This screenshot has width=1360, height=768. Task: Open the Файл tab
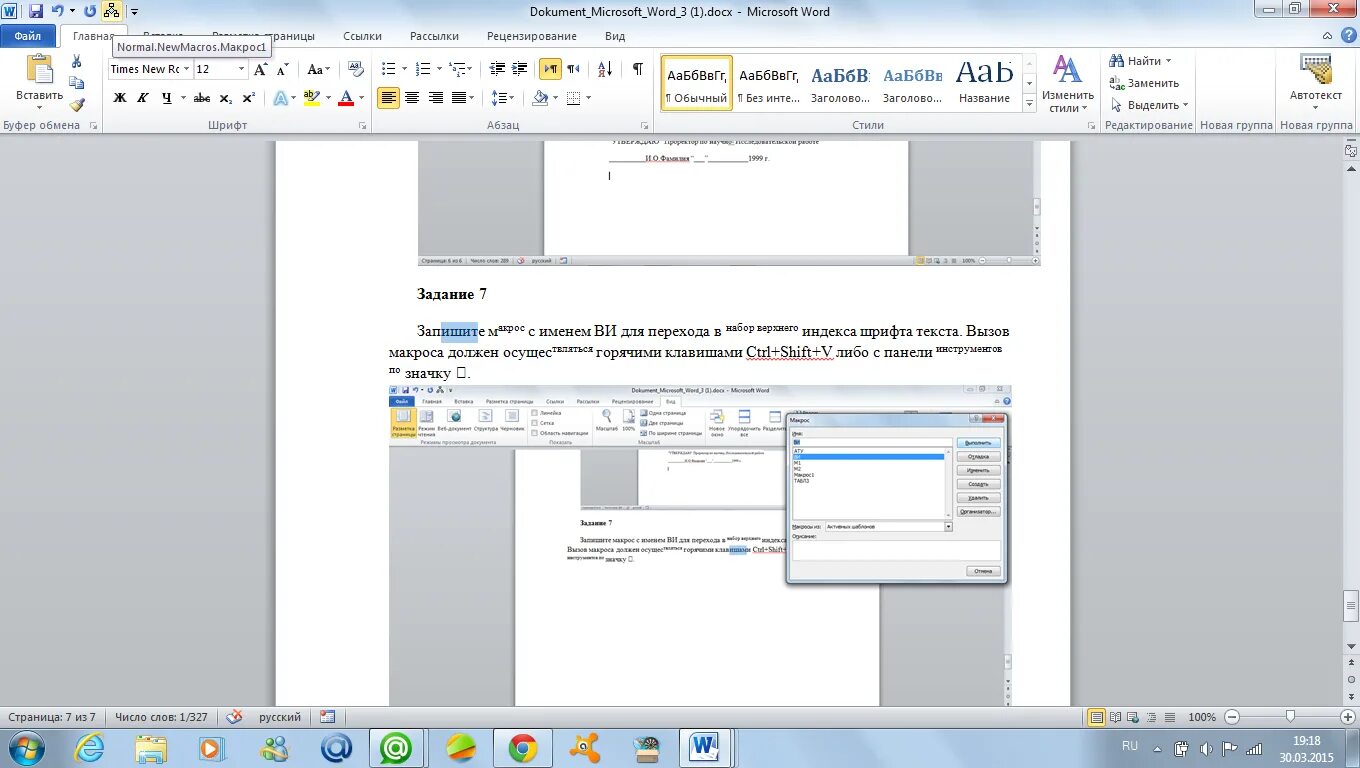click(x=28, y=35)
